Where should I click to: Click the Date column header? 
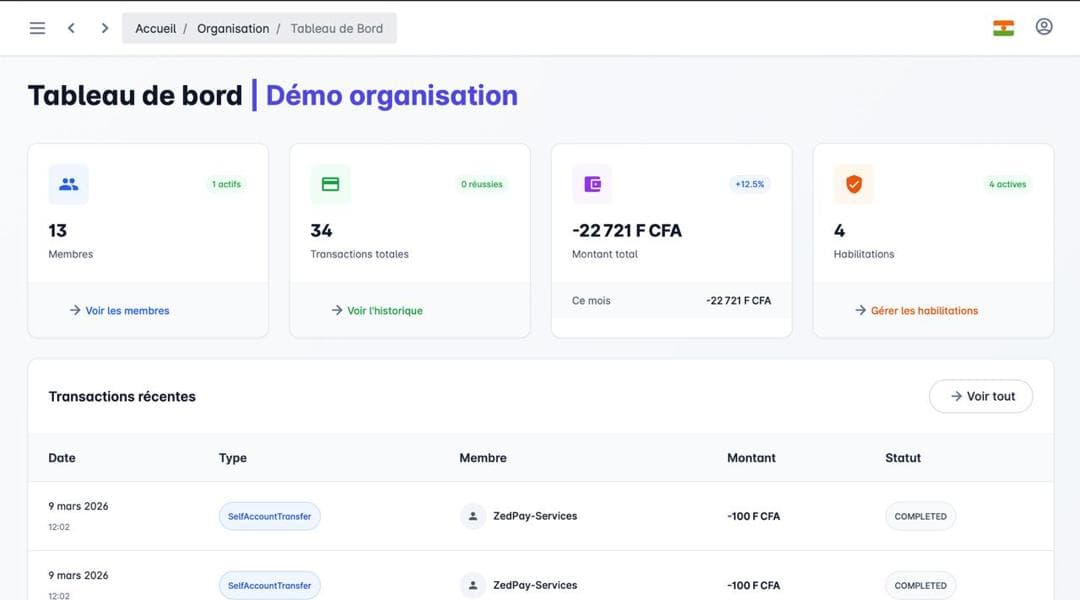tap(62, 457)
